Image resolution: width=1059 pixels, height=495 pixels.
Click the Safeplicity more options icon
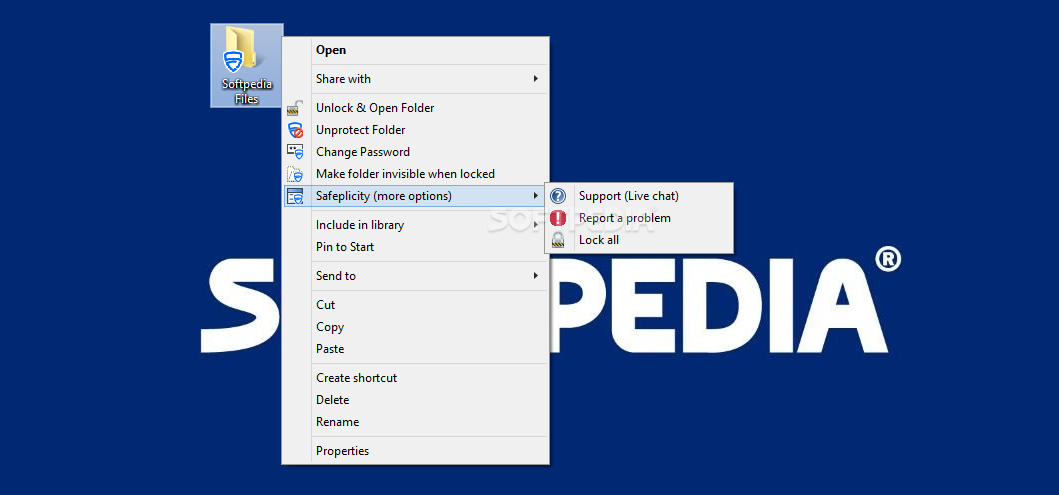295,197
